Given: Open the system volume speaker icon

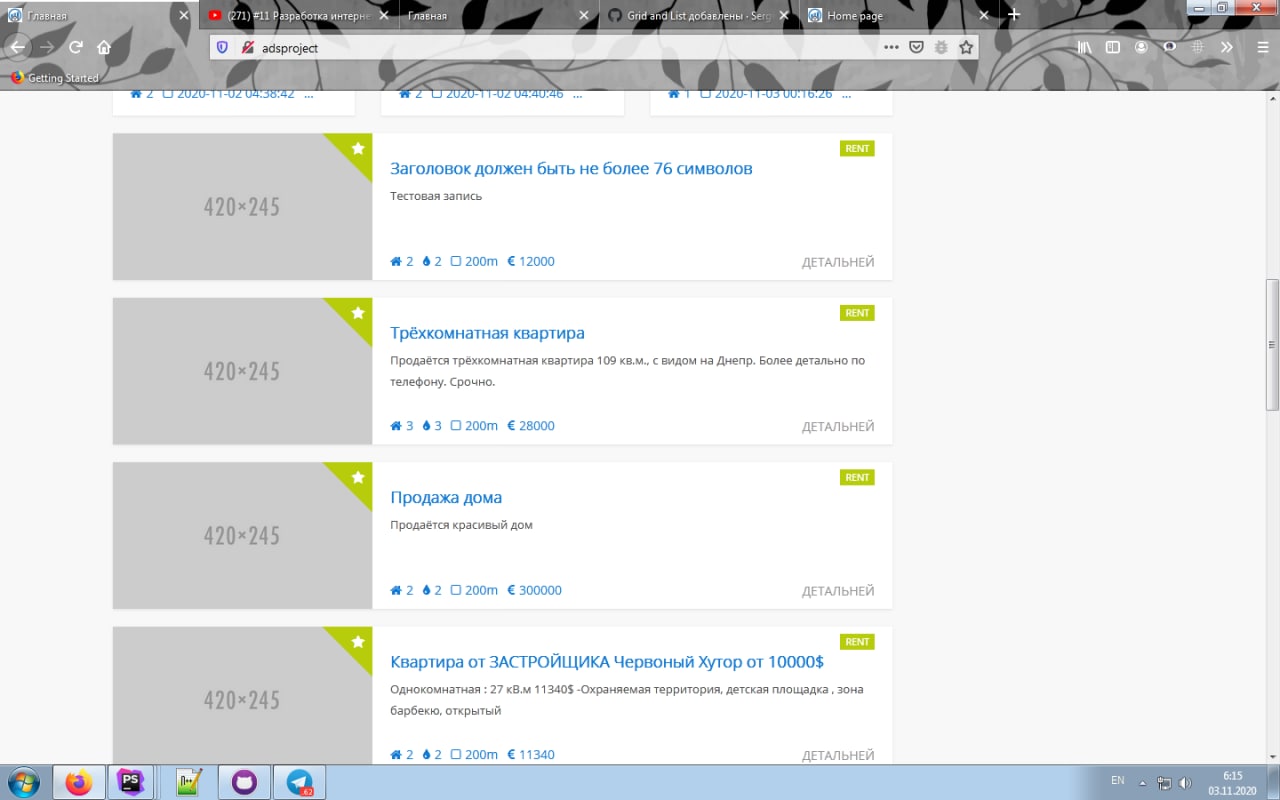Looking at the screenshot, I should click(x=1185, y=782).
